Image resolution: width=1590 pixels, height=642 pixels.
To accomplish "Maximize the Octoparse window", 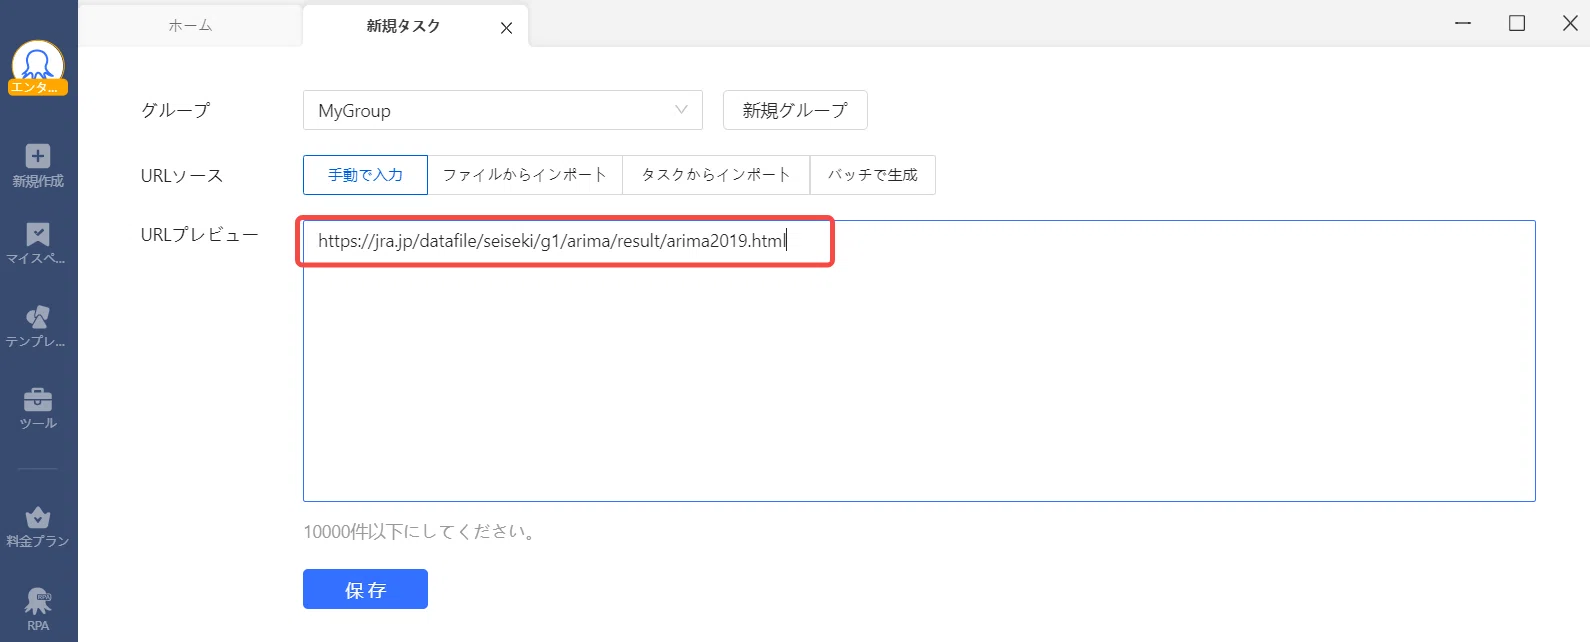I will (x=1517, y=23).
